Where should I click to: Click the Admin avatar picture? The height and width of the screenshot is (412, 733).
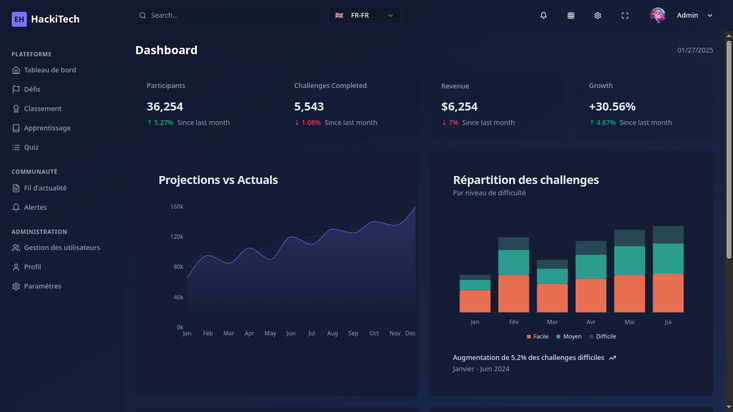(657, 16)
